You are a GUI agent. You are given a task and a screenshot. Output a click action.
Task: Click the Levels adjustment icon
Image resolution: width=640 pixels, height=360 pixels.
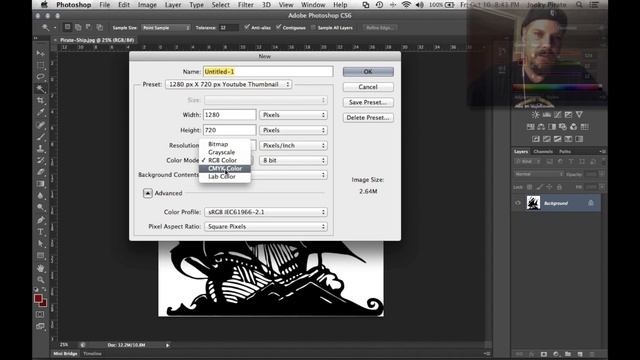(547, 115)
